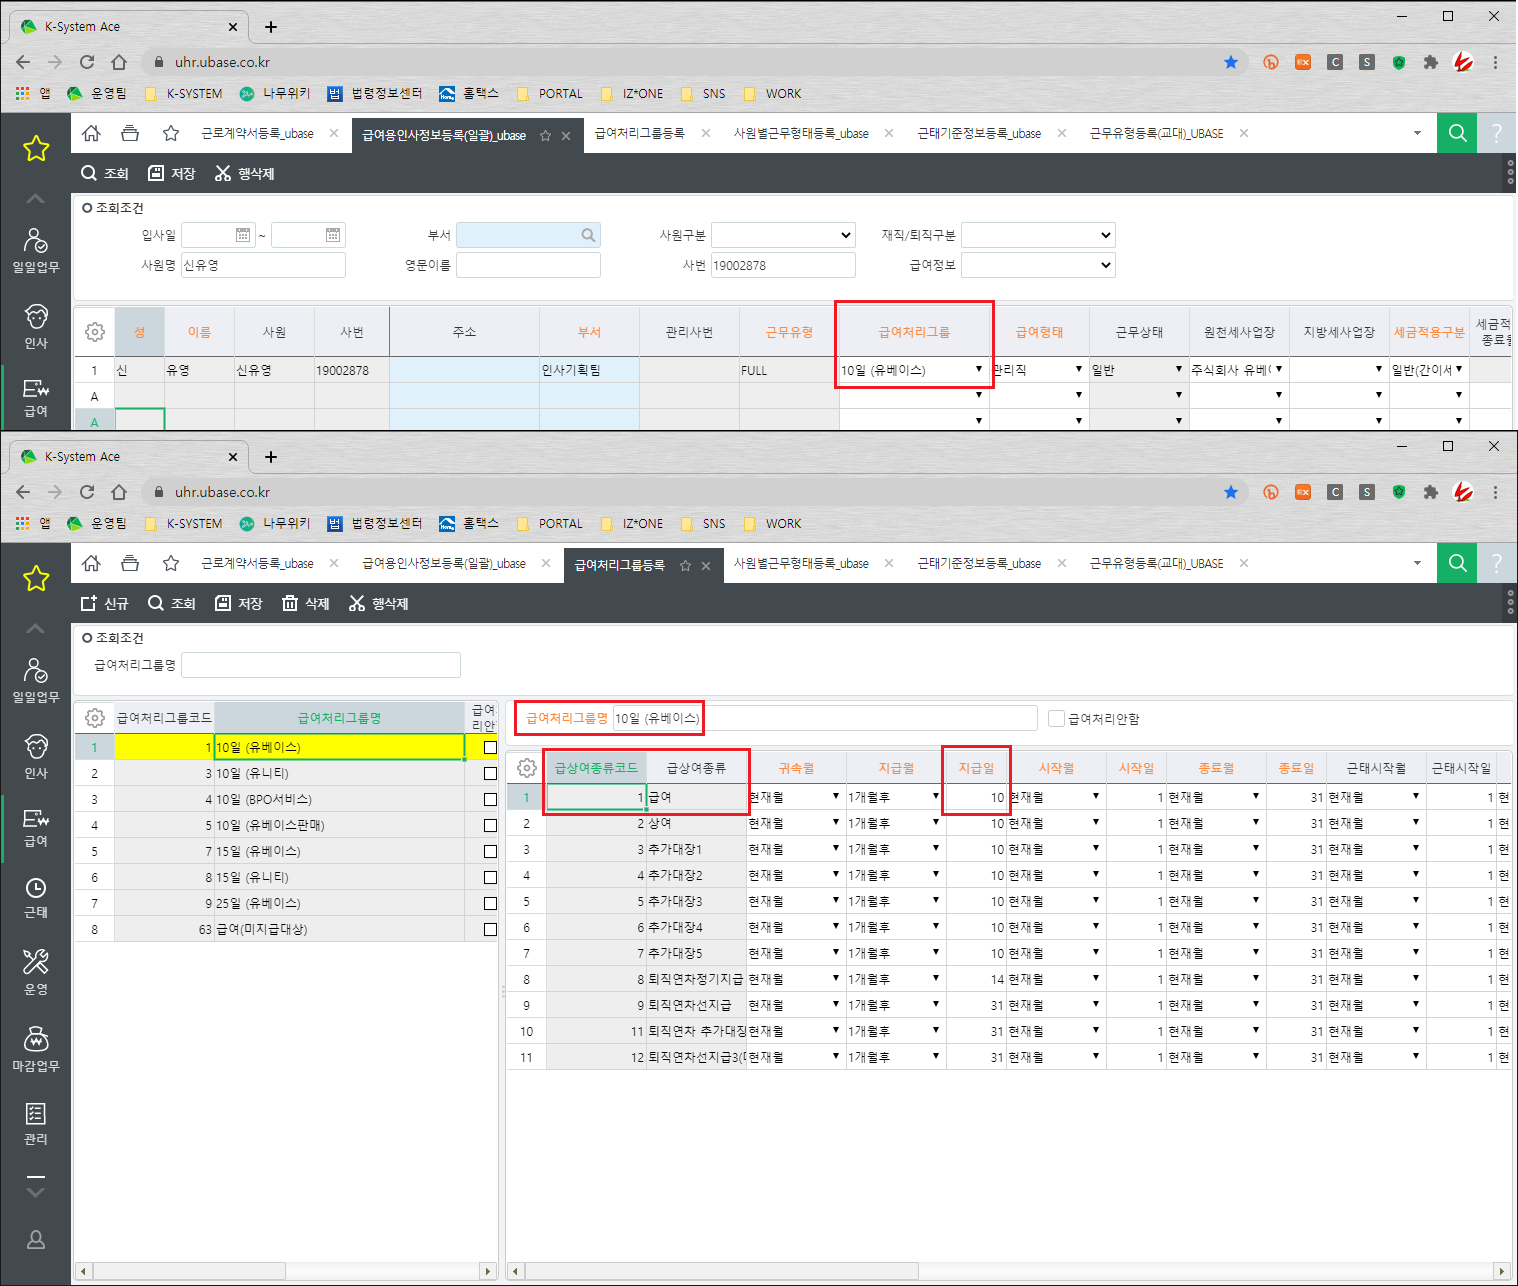Open 마감업무 module in lower window sidebar
The height and width of the screenshot is (1286, 1518).
click(x=36, y=1049)
